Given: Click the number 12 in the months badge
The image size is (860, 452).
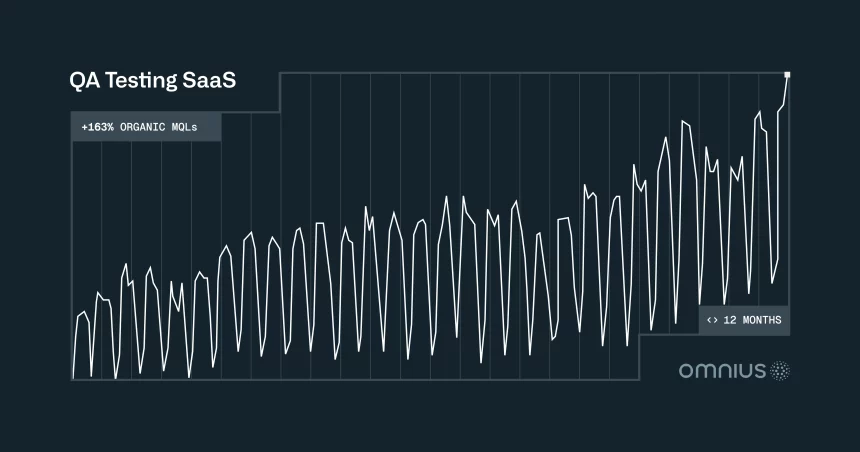Looking at the screenshot, I should pyautogui.click(x=729, y=320).
